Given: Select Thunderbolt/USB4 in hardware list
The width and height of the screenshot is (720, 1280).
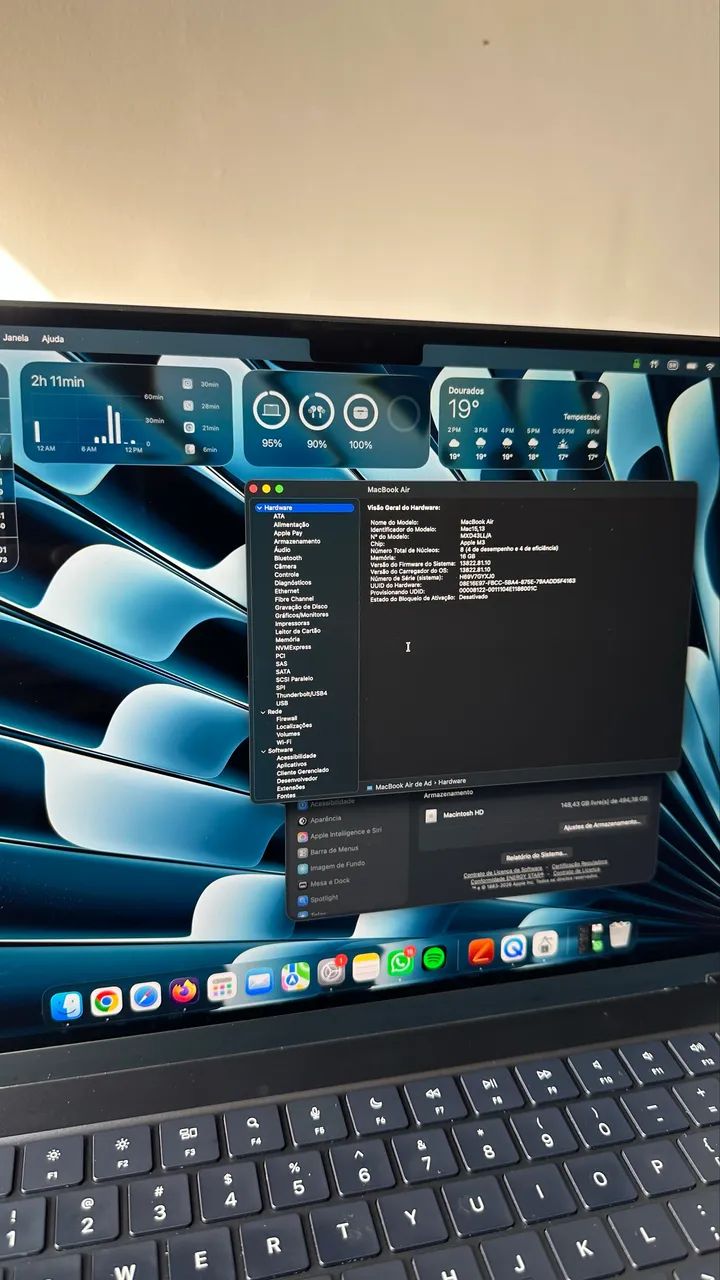Looking at the screenshot, I should pyautogui.click(x=302, y=694).
